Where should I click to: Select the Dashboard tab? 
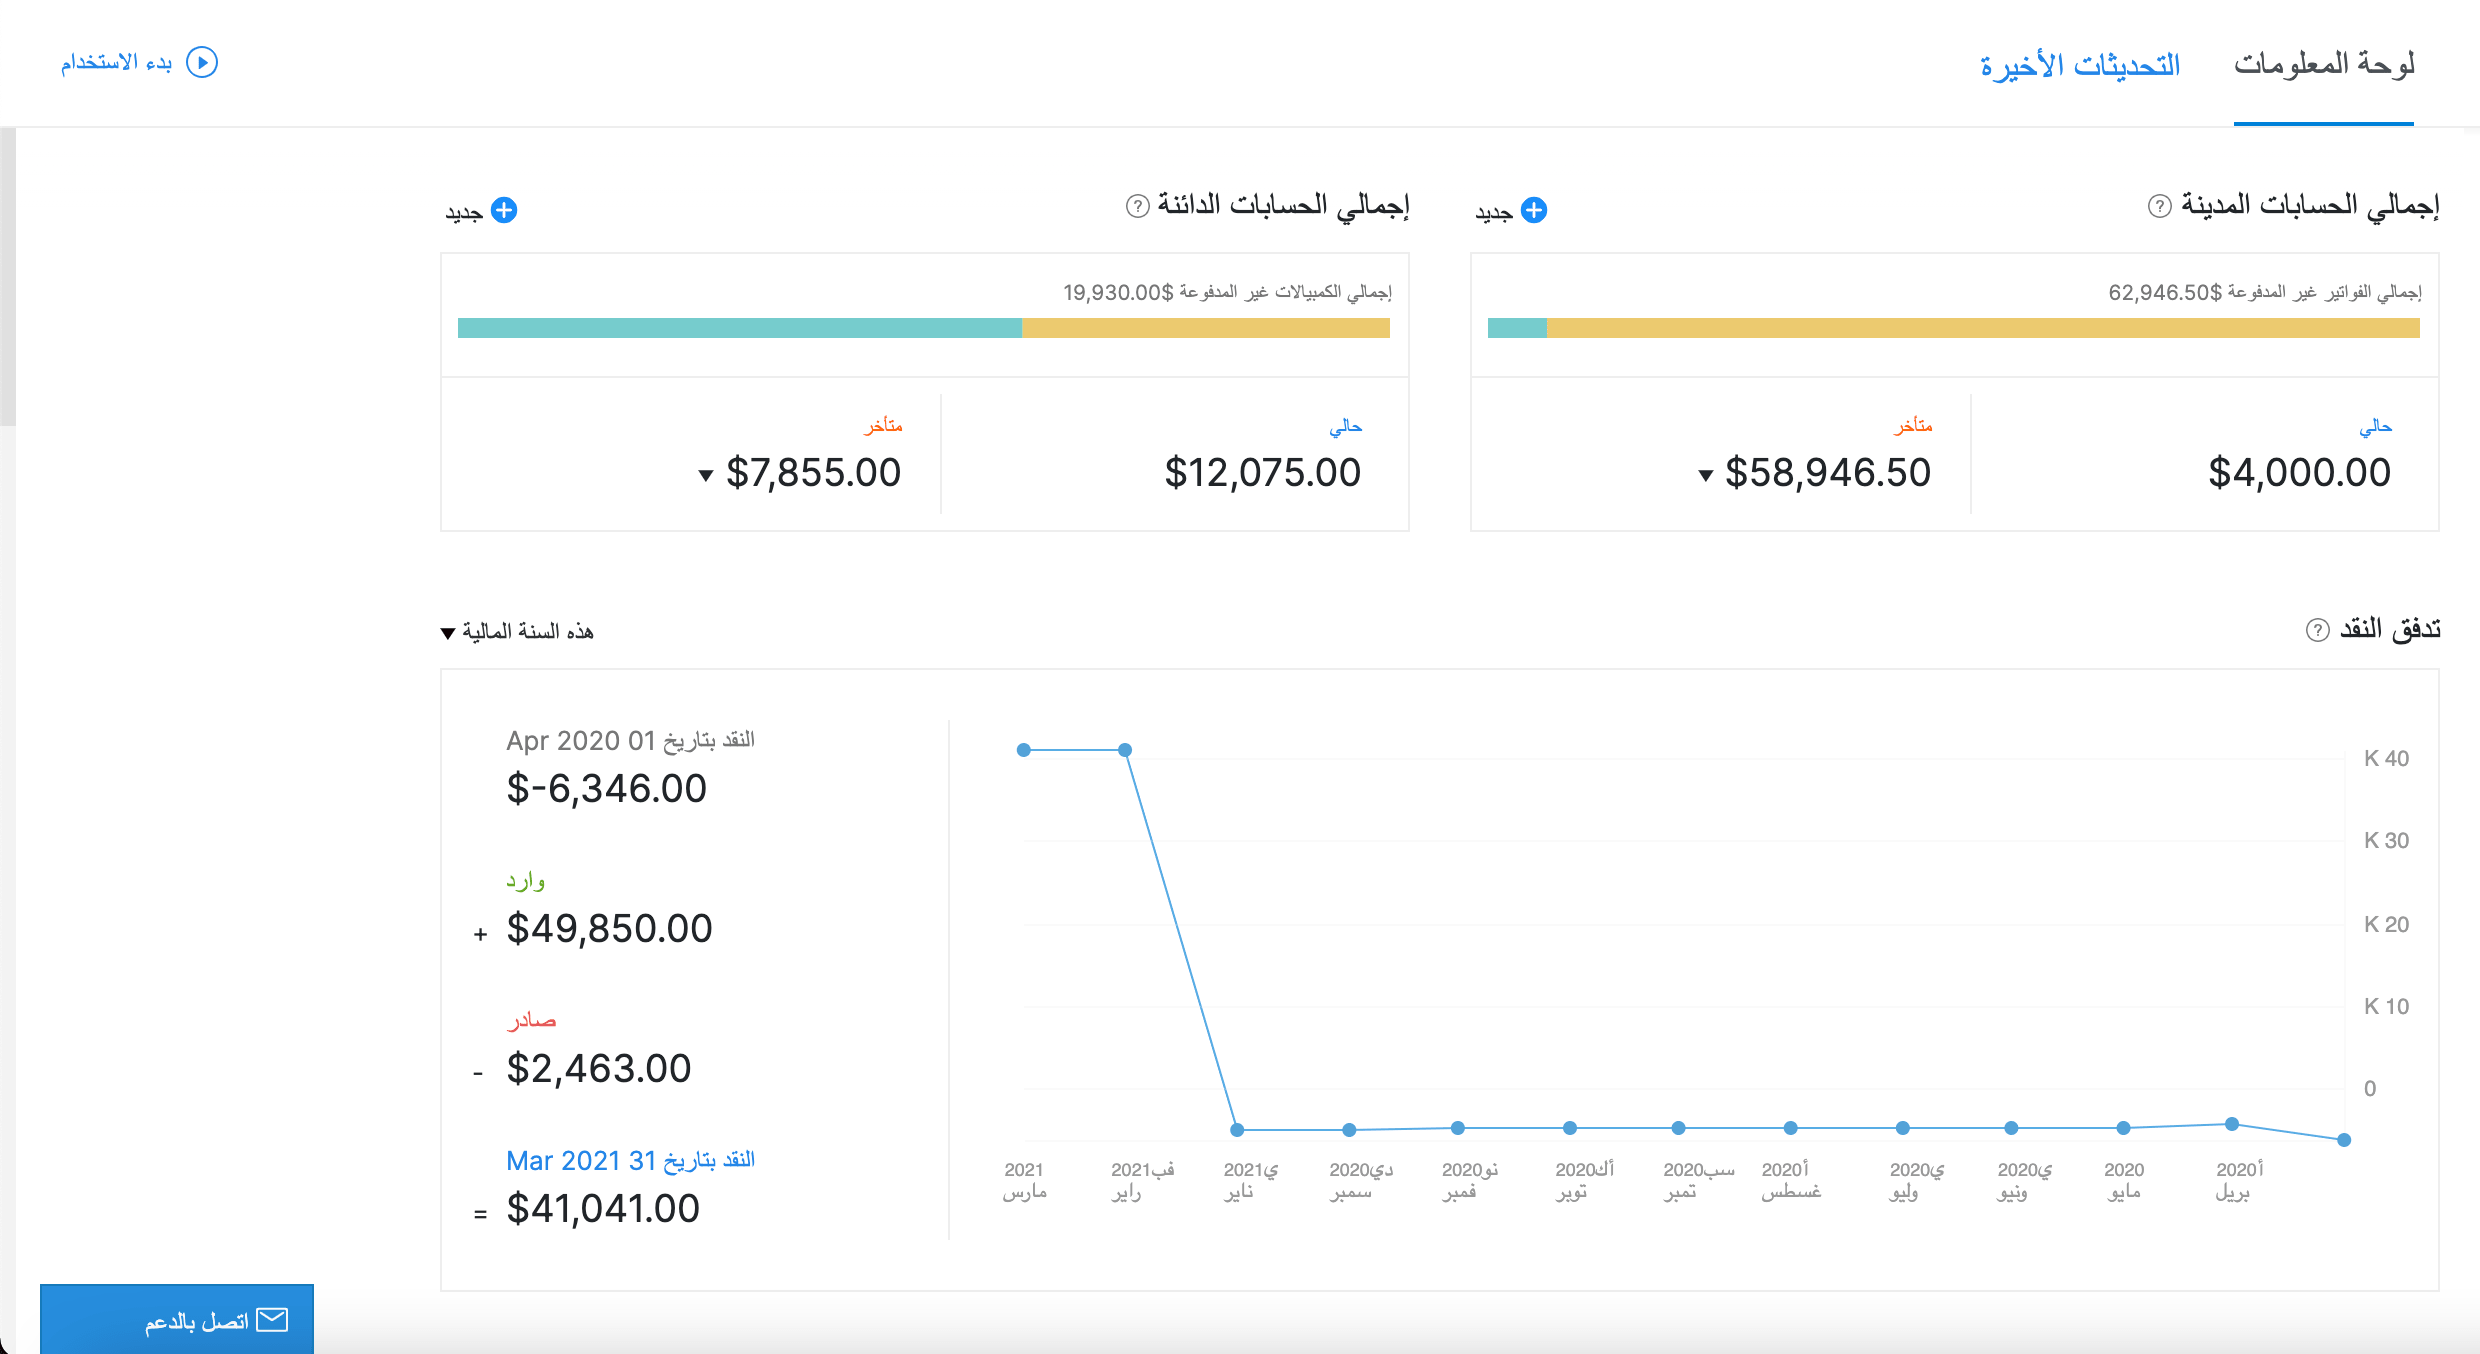[2324, 65]
